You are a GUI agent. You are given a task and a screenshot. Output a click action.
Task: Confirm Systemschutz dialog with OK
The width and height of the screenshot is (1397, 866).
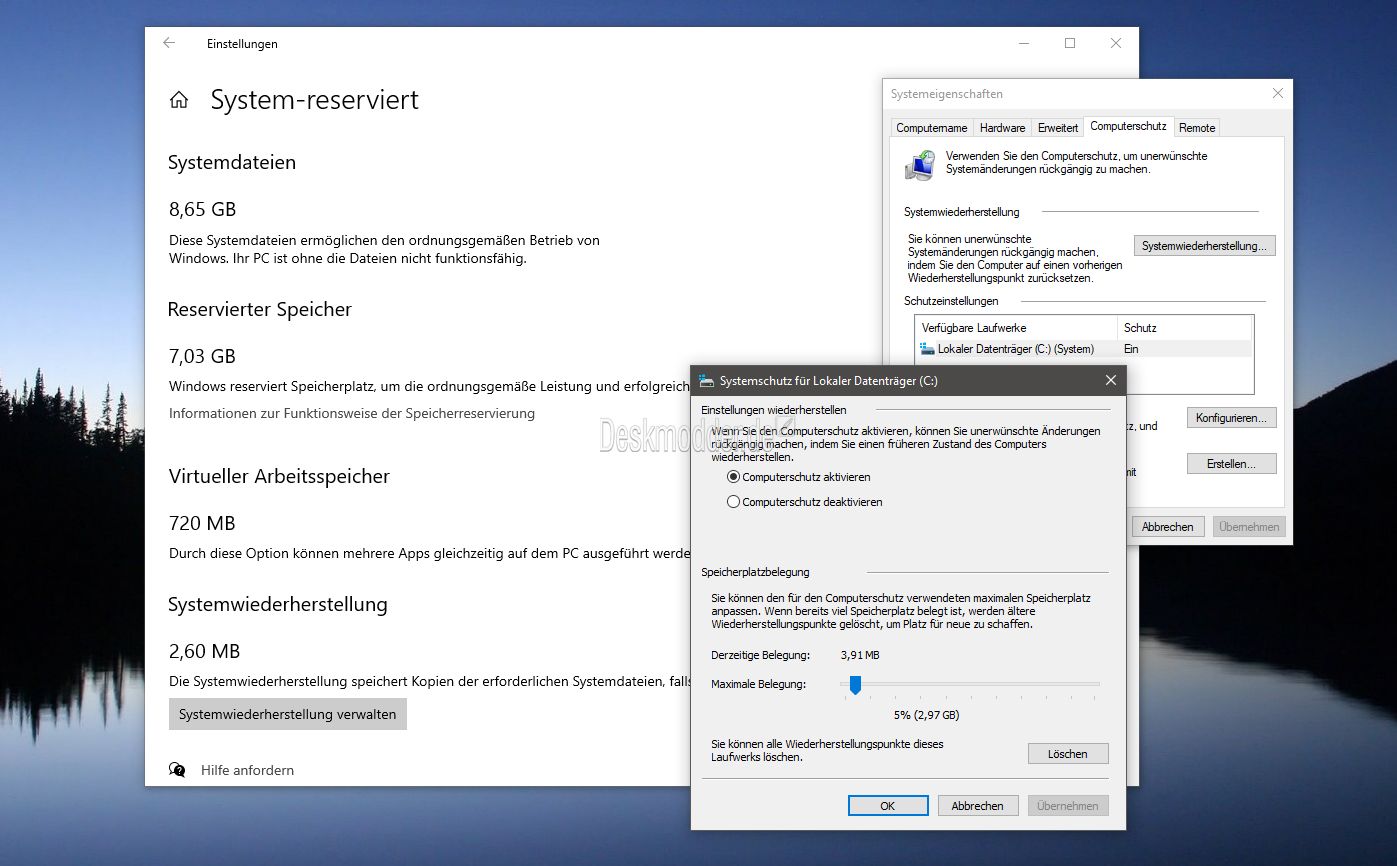pyautogui.click(x=888, y=806)
